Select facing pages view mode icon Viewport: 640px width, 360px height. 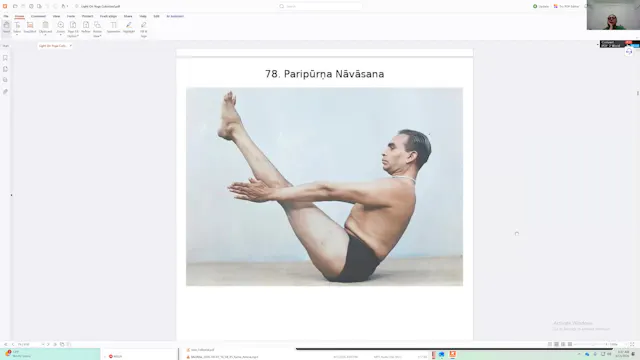(563, 344)
